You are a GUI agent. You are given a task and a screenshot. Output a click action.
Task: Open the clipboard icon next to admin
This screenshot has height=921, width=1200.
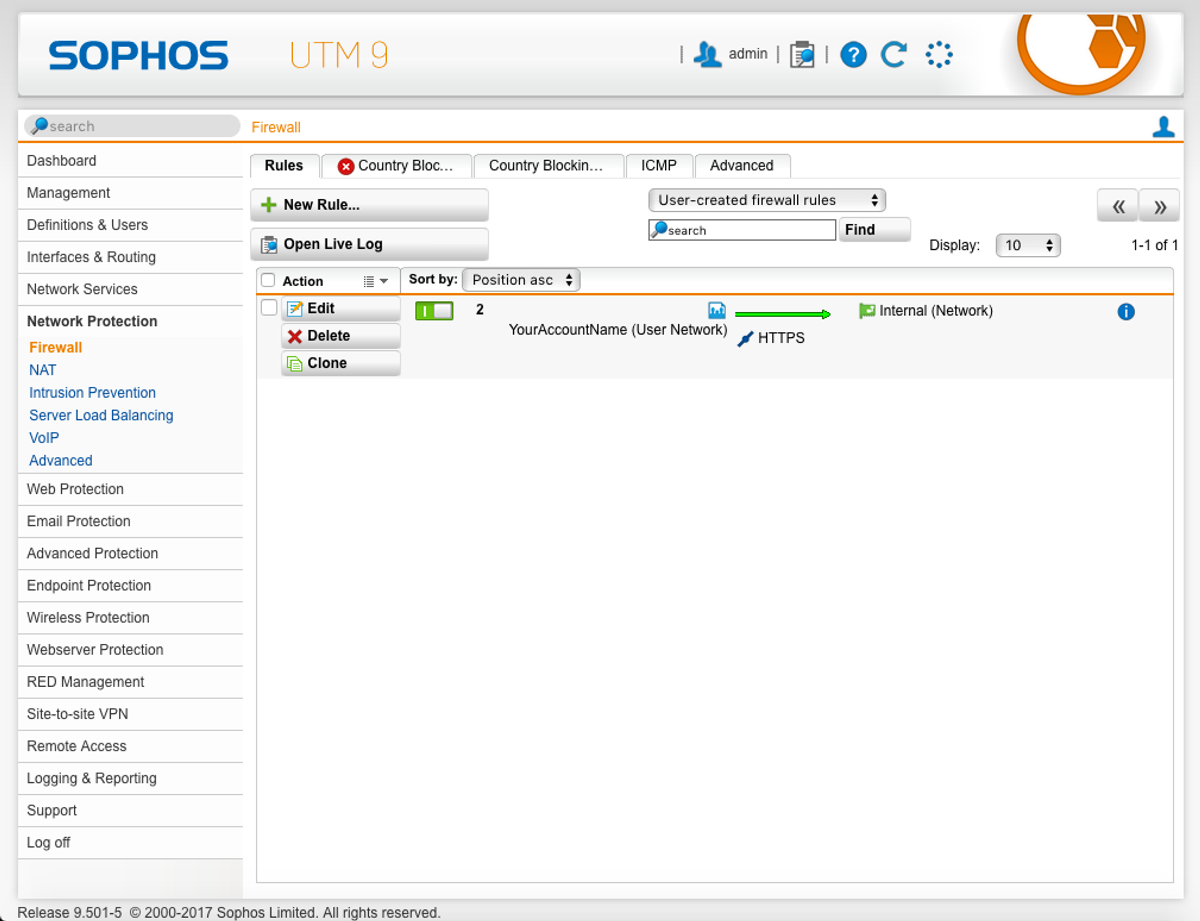point(802,54)
